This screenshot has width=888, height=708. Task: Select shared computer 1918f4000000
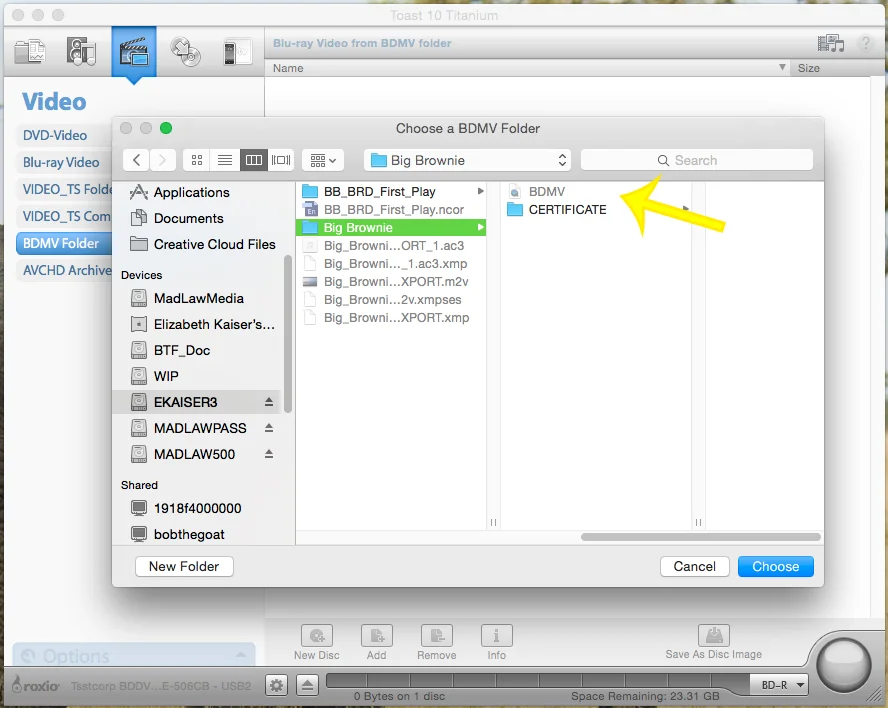click(x=197, y=509)
